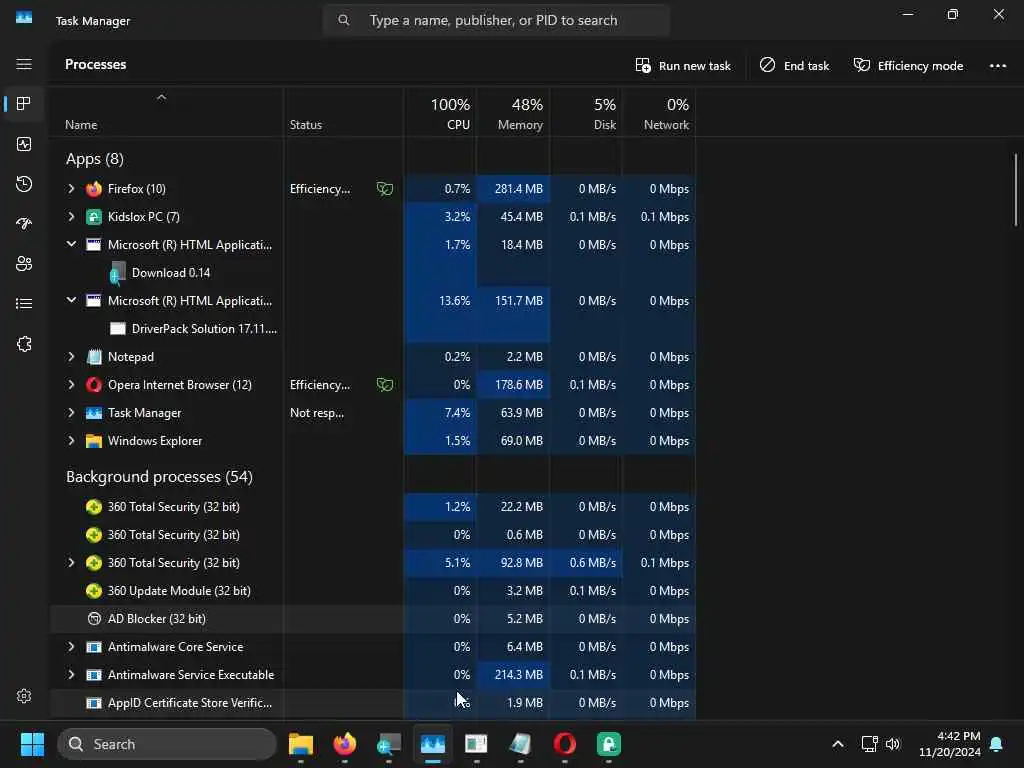Expand the Kidslox PC (7) group
This screenshot has width=1024, height=768.
[x=71, y=217]
